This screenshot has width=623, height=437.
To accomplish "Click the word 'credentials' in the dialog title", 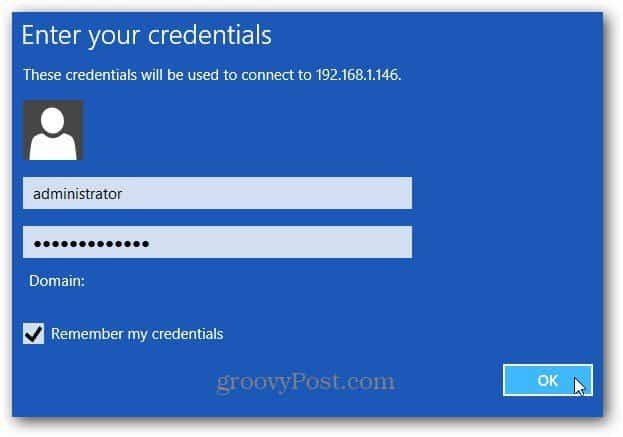I will (210, 35).
